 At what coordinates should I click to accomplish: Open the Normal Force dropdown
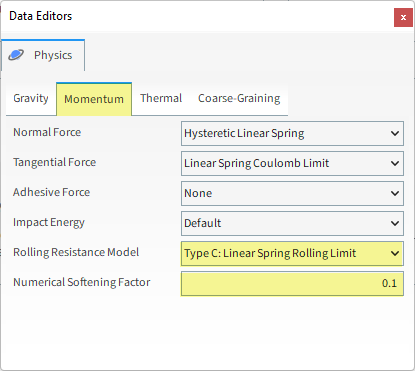pyautogui.click(x=292, y=133)
